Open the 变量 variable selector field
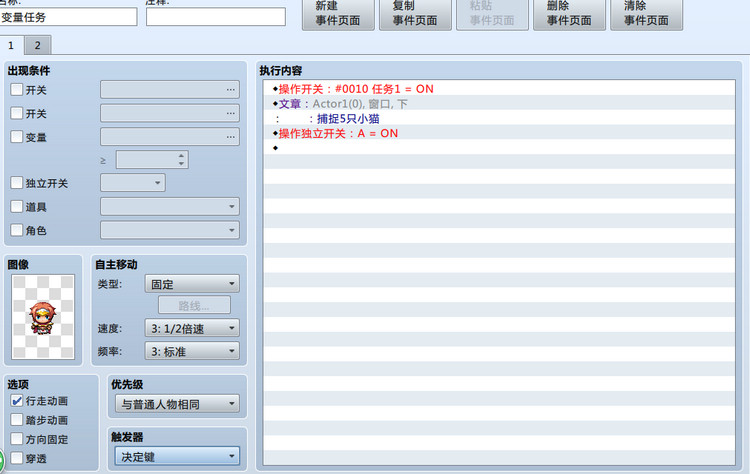750x474 pixels. click(x=170, y=137)
